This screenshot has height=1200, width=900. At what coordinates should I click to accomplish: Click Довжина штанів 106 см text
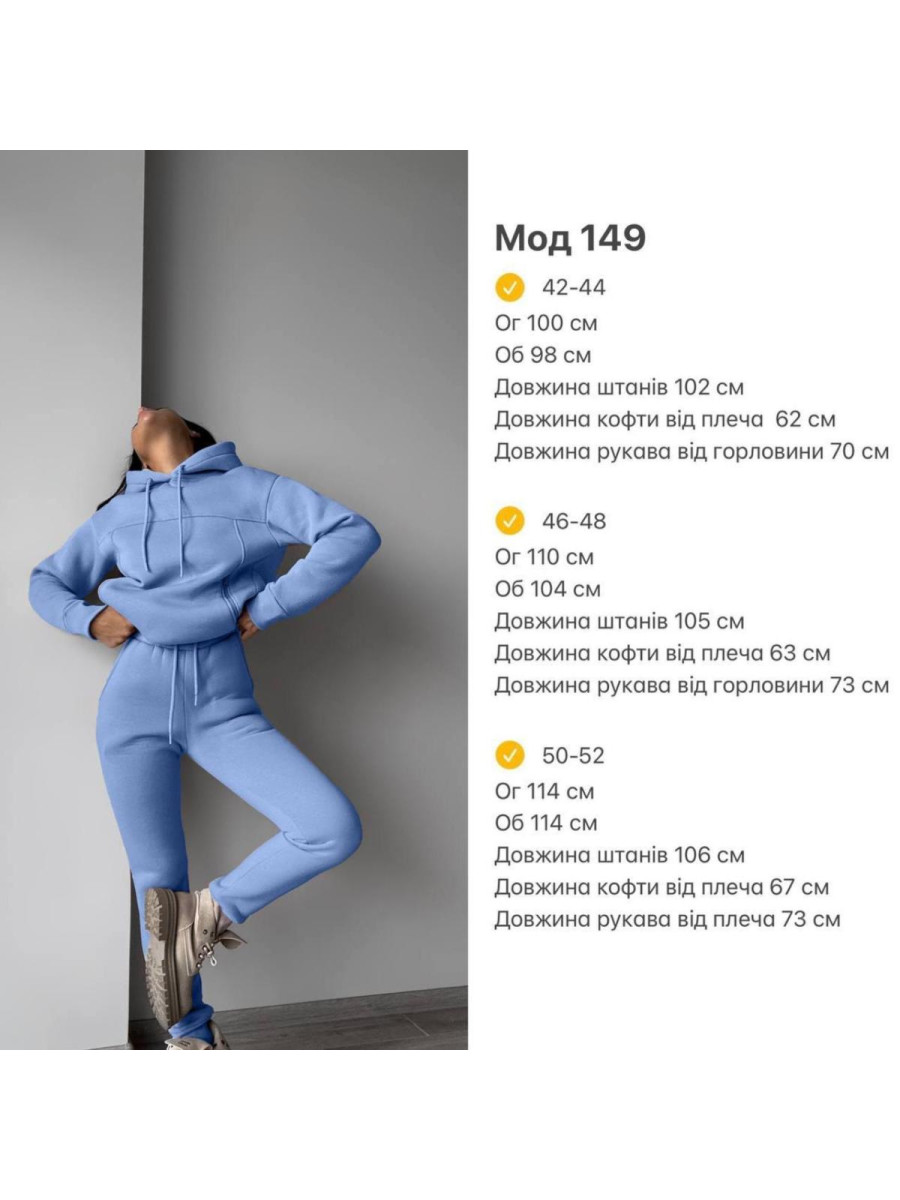pos(619,856)
